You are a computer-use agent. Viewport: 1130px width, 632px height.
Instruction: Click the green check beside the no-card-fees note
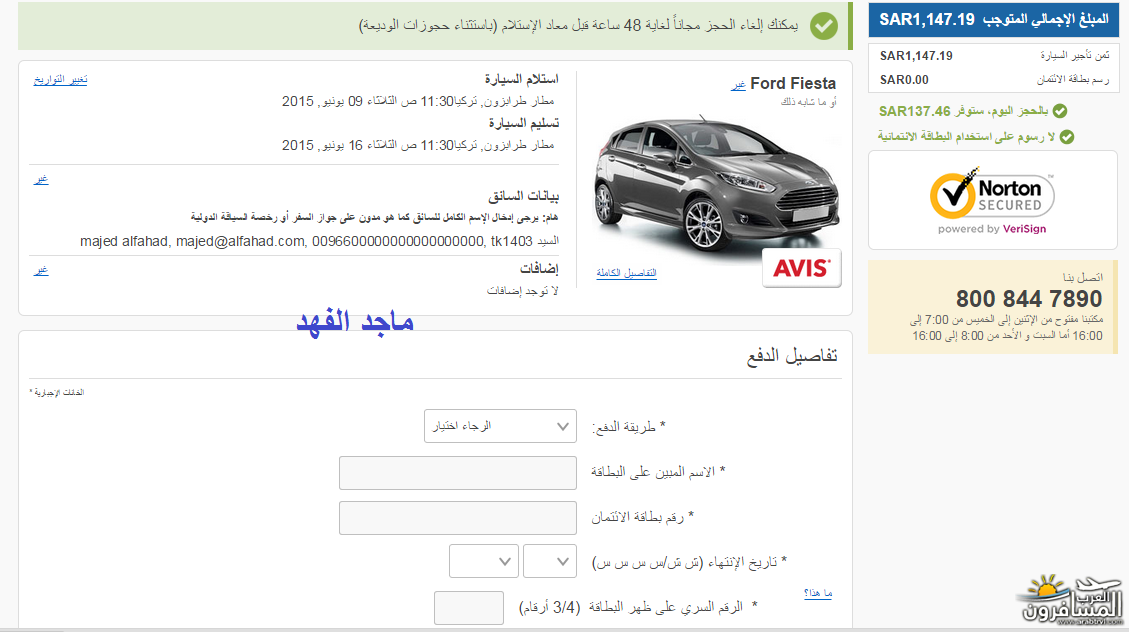[x=1067, y=137]
